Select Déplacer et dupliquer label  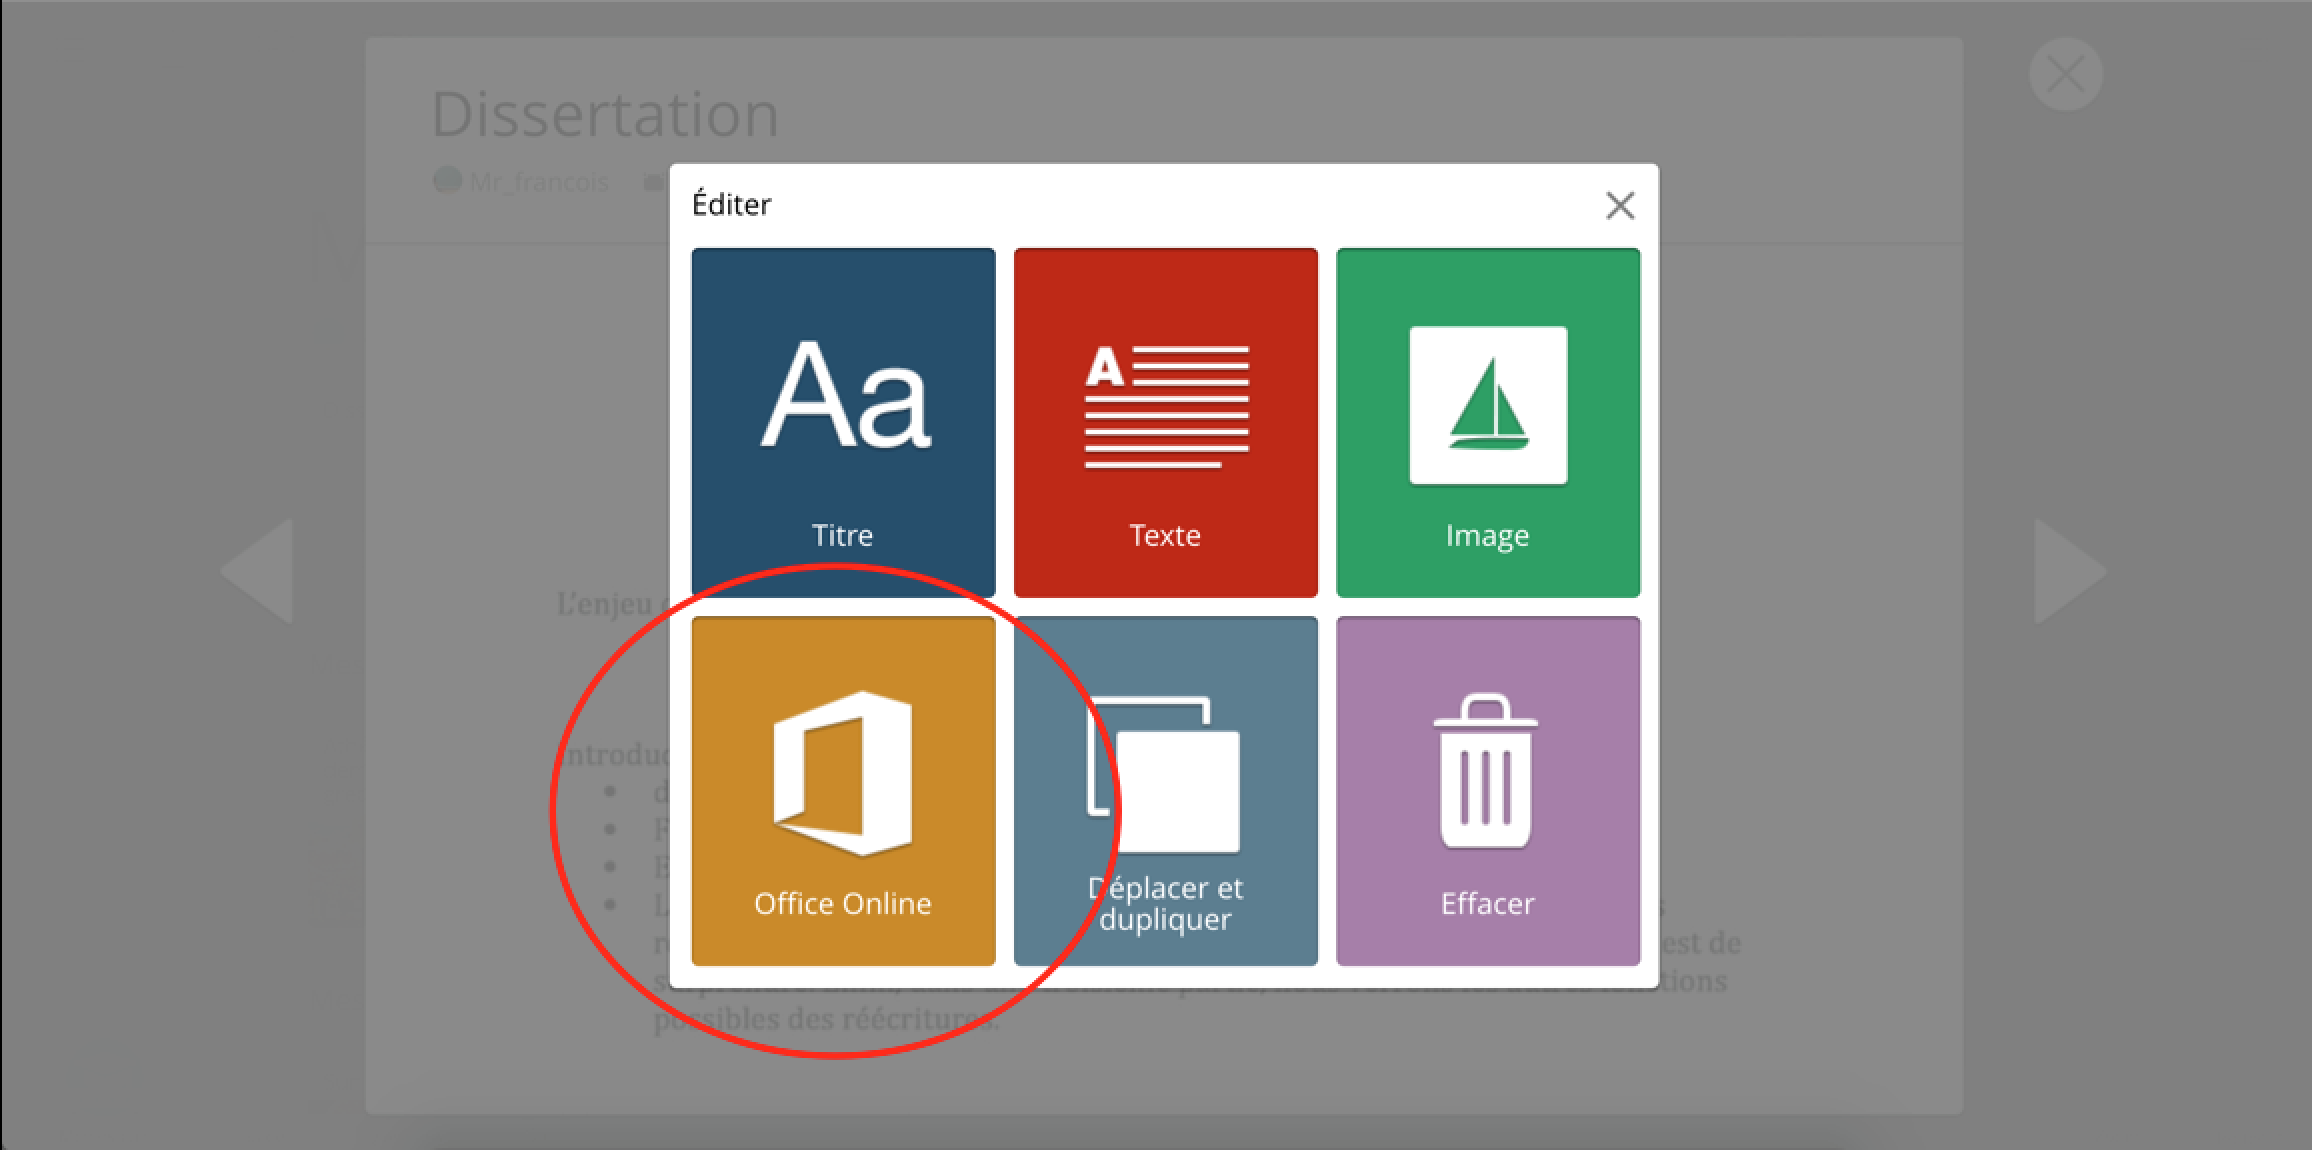pos(1165,903)
